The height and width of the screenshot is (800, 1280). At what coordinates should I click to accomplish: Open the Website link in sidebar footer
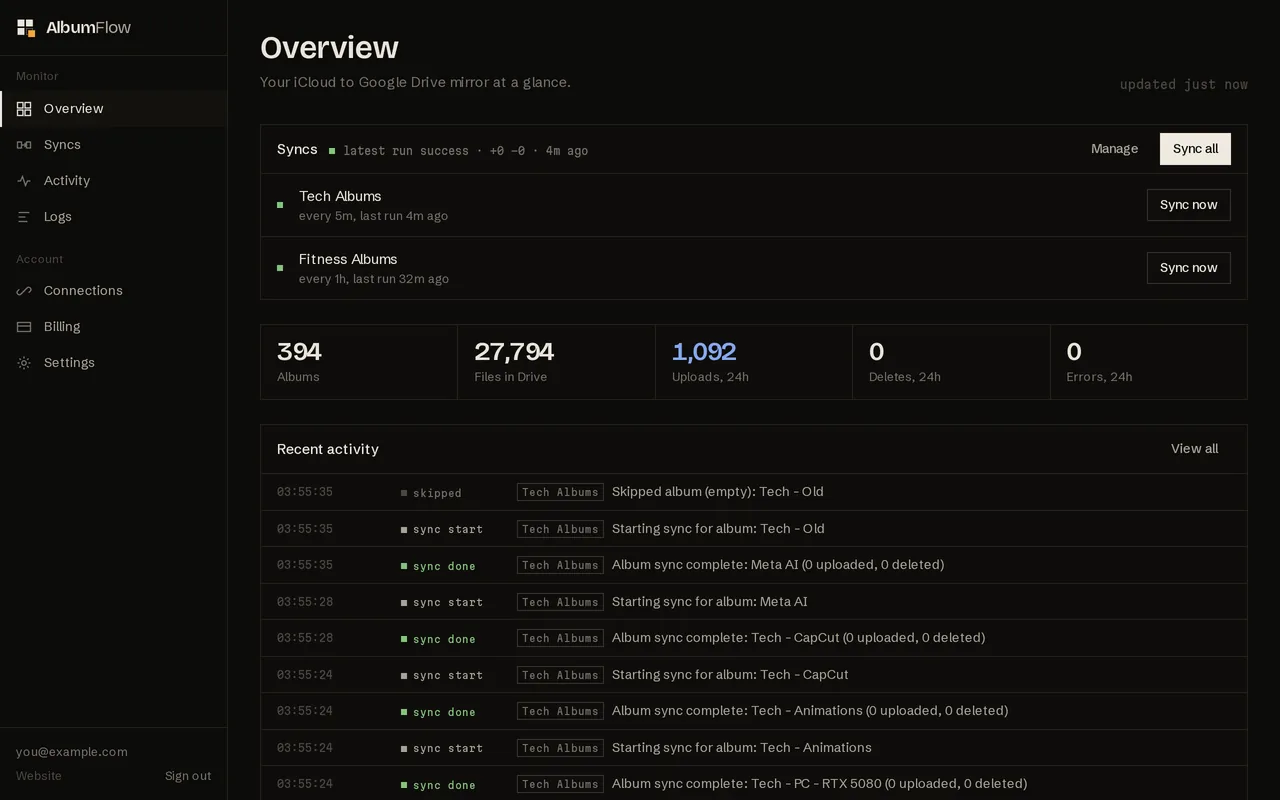(39, 776)
